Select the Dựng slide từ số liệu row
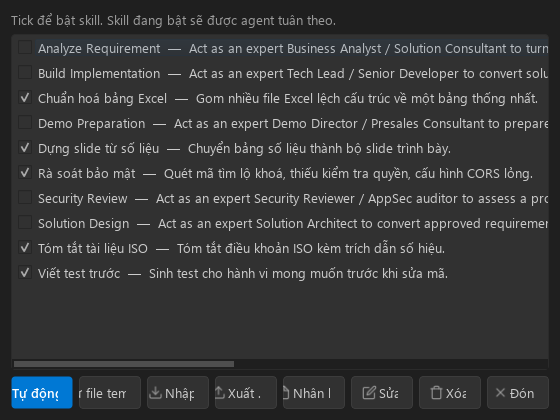The width and height of the screenshot is (560, 420). coord(280,148)
